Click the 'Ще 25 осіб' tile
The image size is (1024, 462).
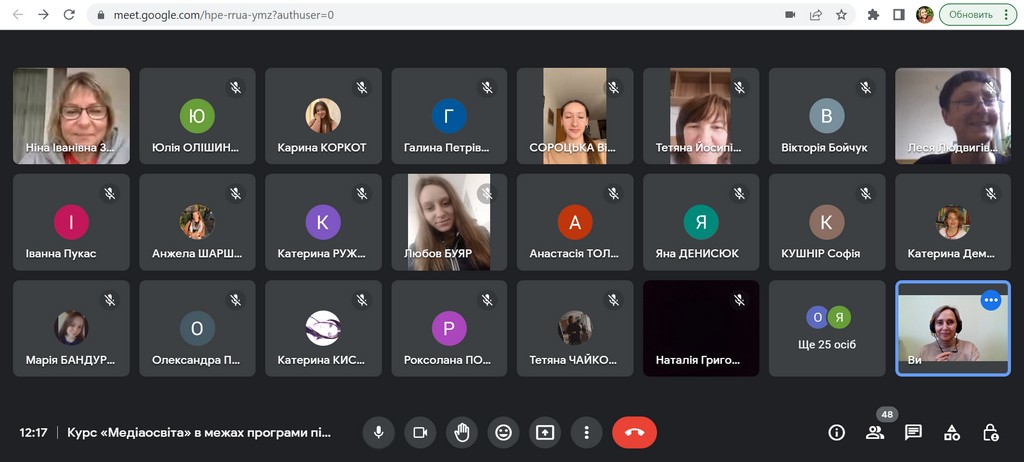tap(827, 328)
